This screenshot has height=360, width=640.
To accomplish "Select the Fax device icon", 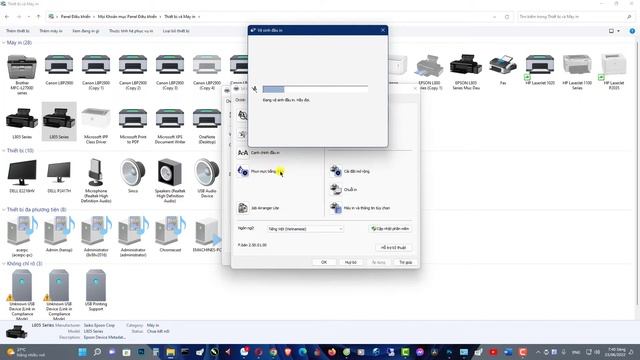I will (x=503, y=69).
